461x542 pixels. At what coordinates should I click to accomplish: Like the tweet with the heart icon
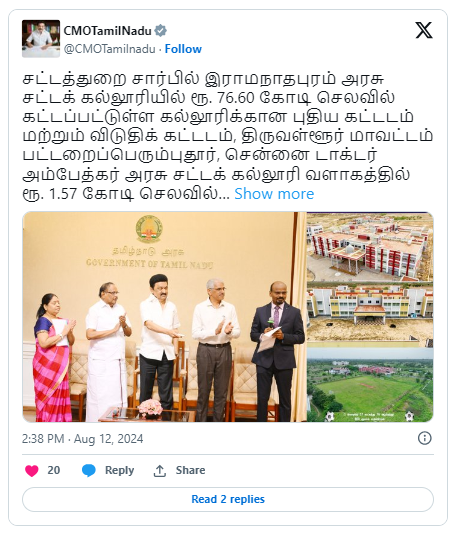(32, 471)
